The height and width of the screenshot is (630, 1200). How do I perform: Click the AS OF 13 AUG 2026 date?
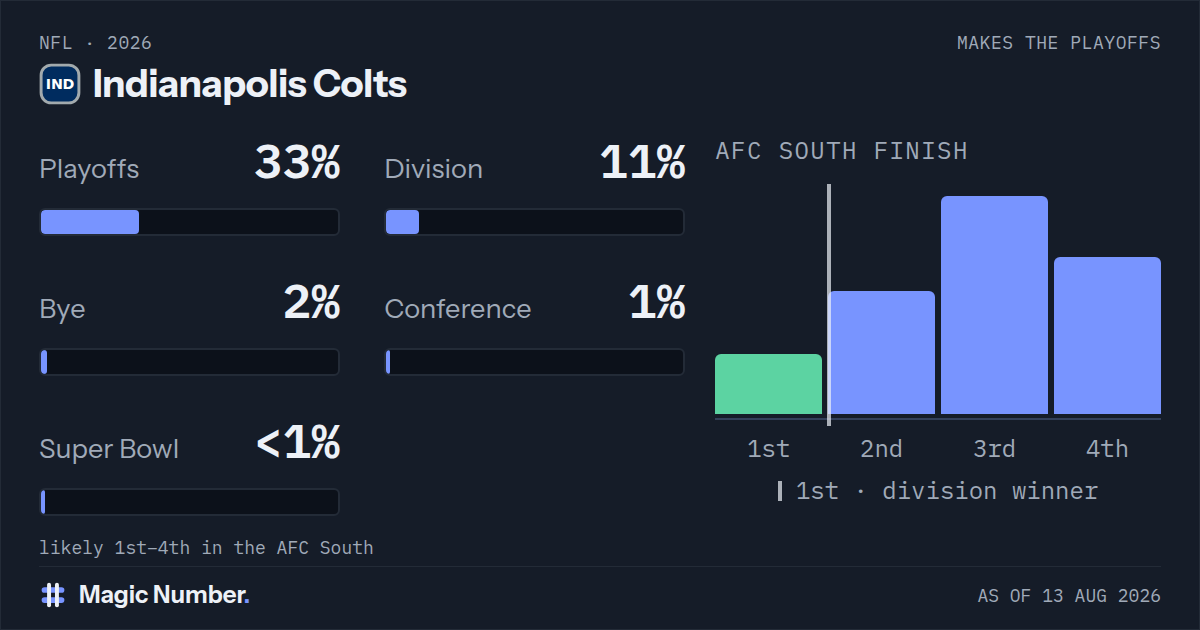coord(1069,596)
